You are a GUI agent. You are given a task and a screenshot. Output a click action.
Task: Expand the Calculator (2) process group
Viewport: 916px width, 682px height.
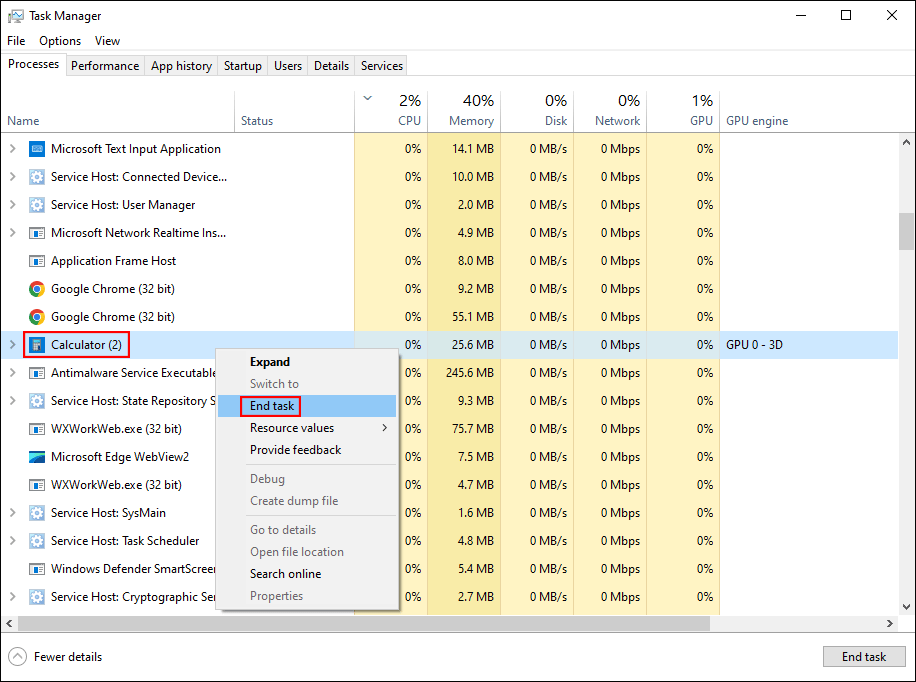pos(12,345)
